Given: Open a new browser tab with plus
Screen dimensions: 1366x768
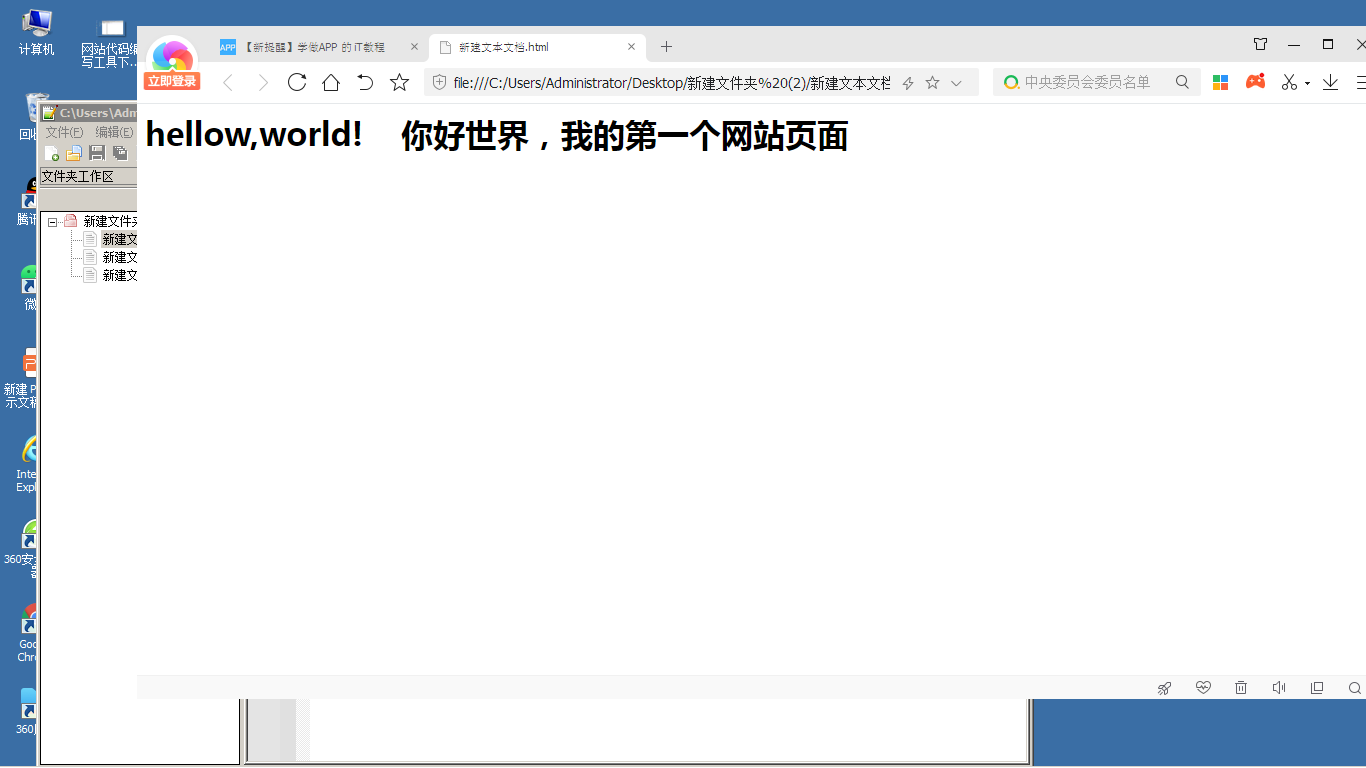Looking at the screenshot, I should pos(667,47).
